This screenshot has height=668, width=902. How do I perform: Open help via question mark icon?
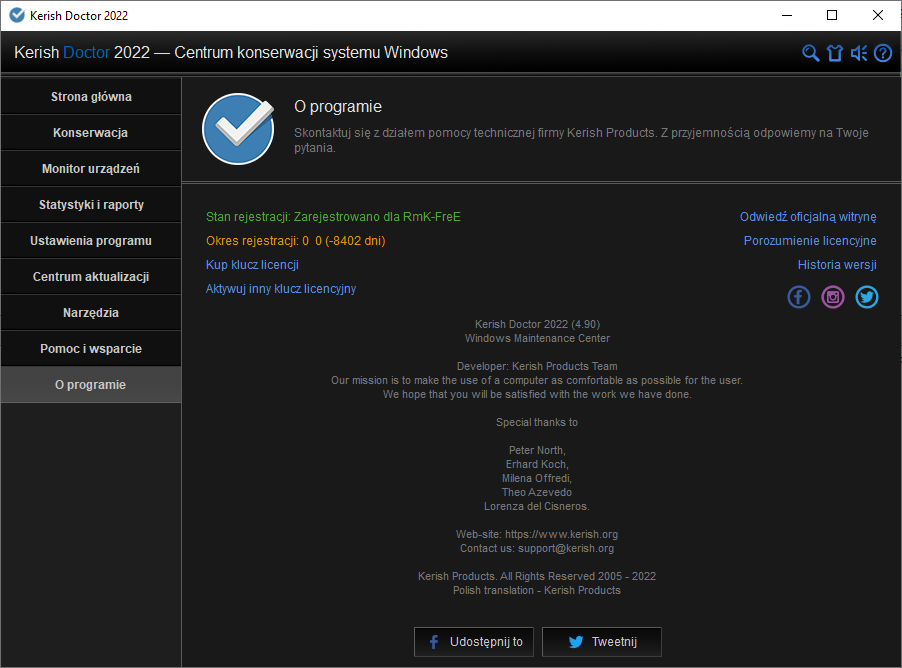click(883, 53)
